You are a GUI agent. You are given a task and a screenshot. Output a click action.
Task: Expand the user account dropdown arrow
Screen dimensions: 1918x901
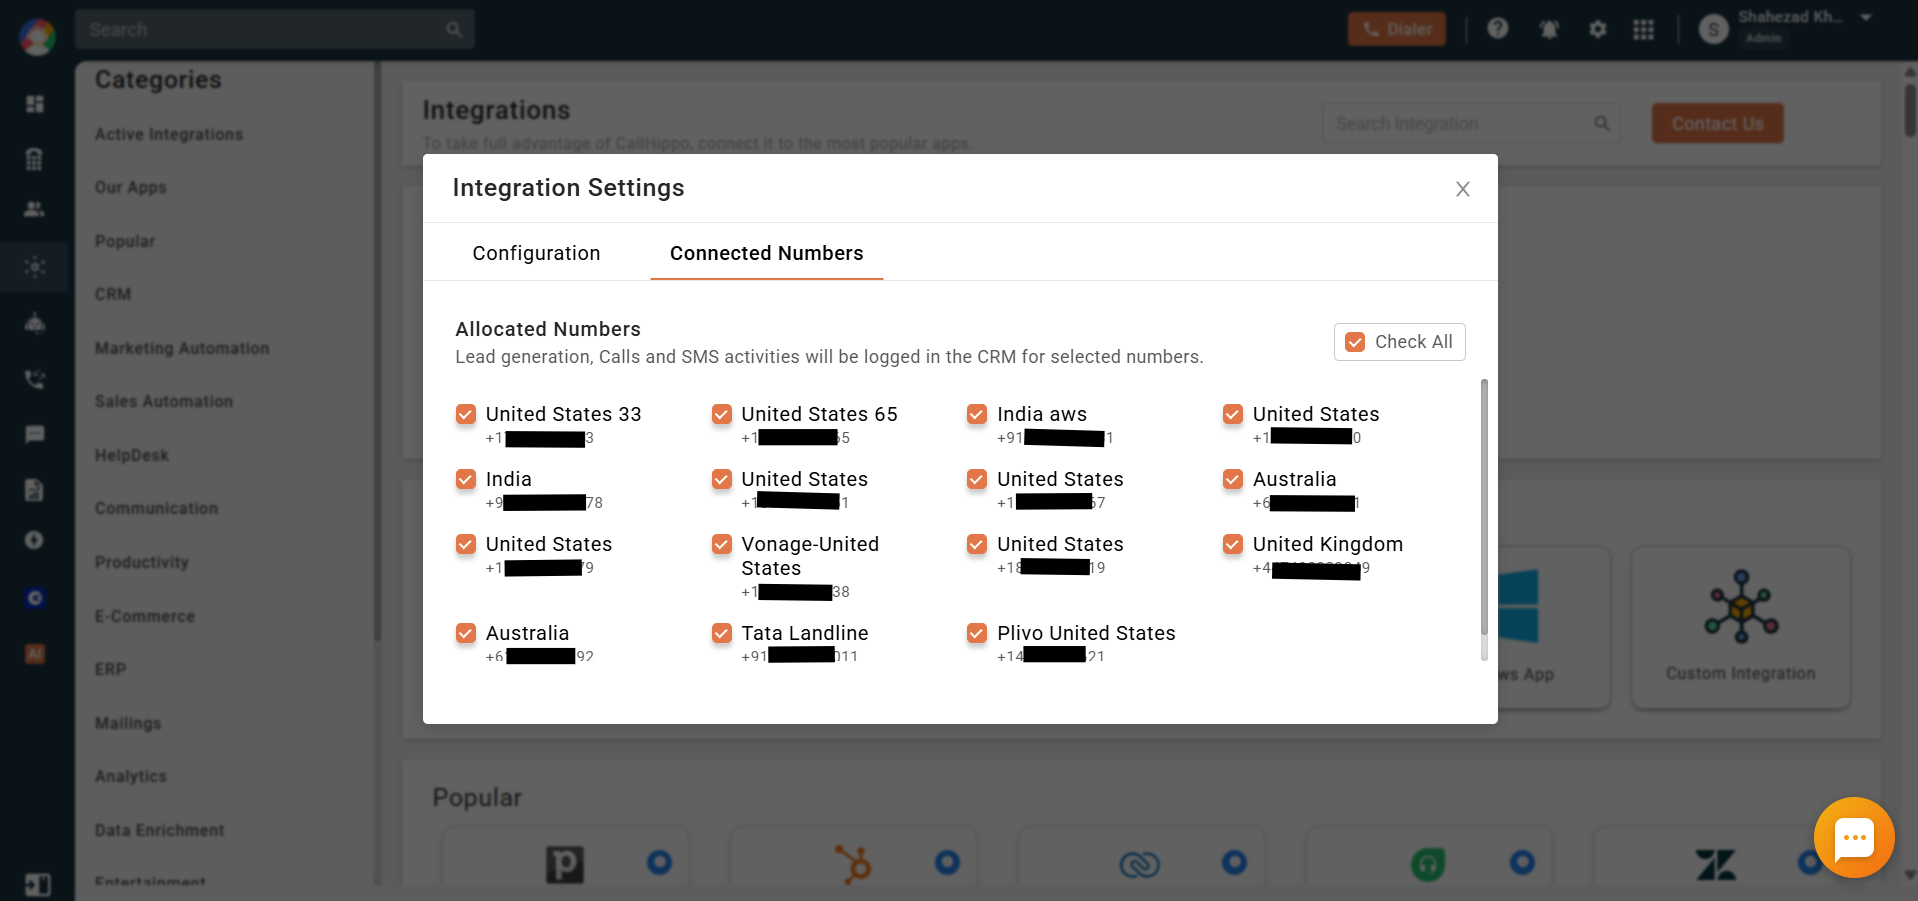click(x=1866, y=18)
